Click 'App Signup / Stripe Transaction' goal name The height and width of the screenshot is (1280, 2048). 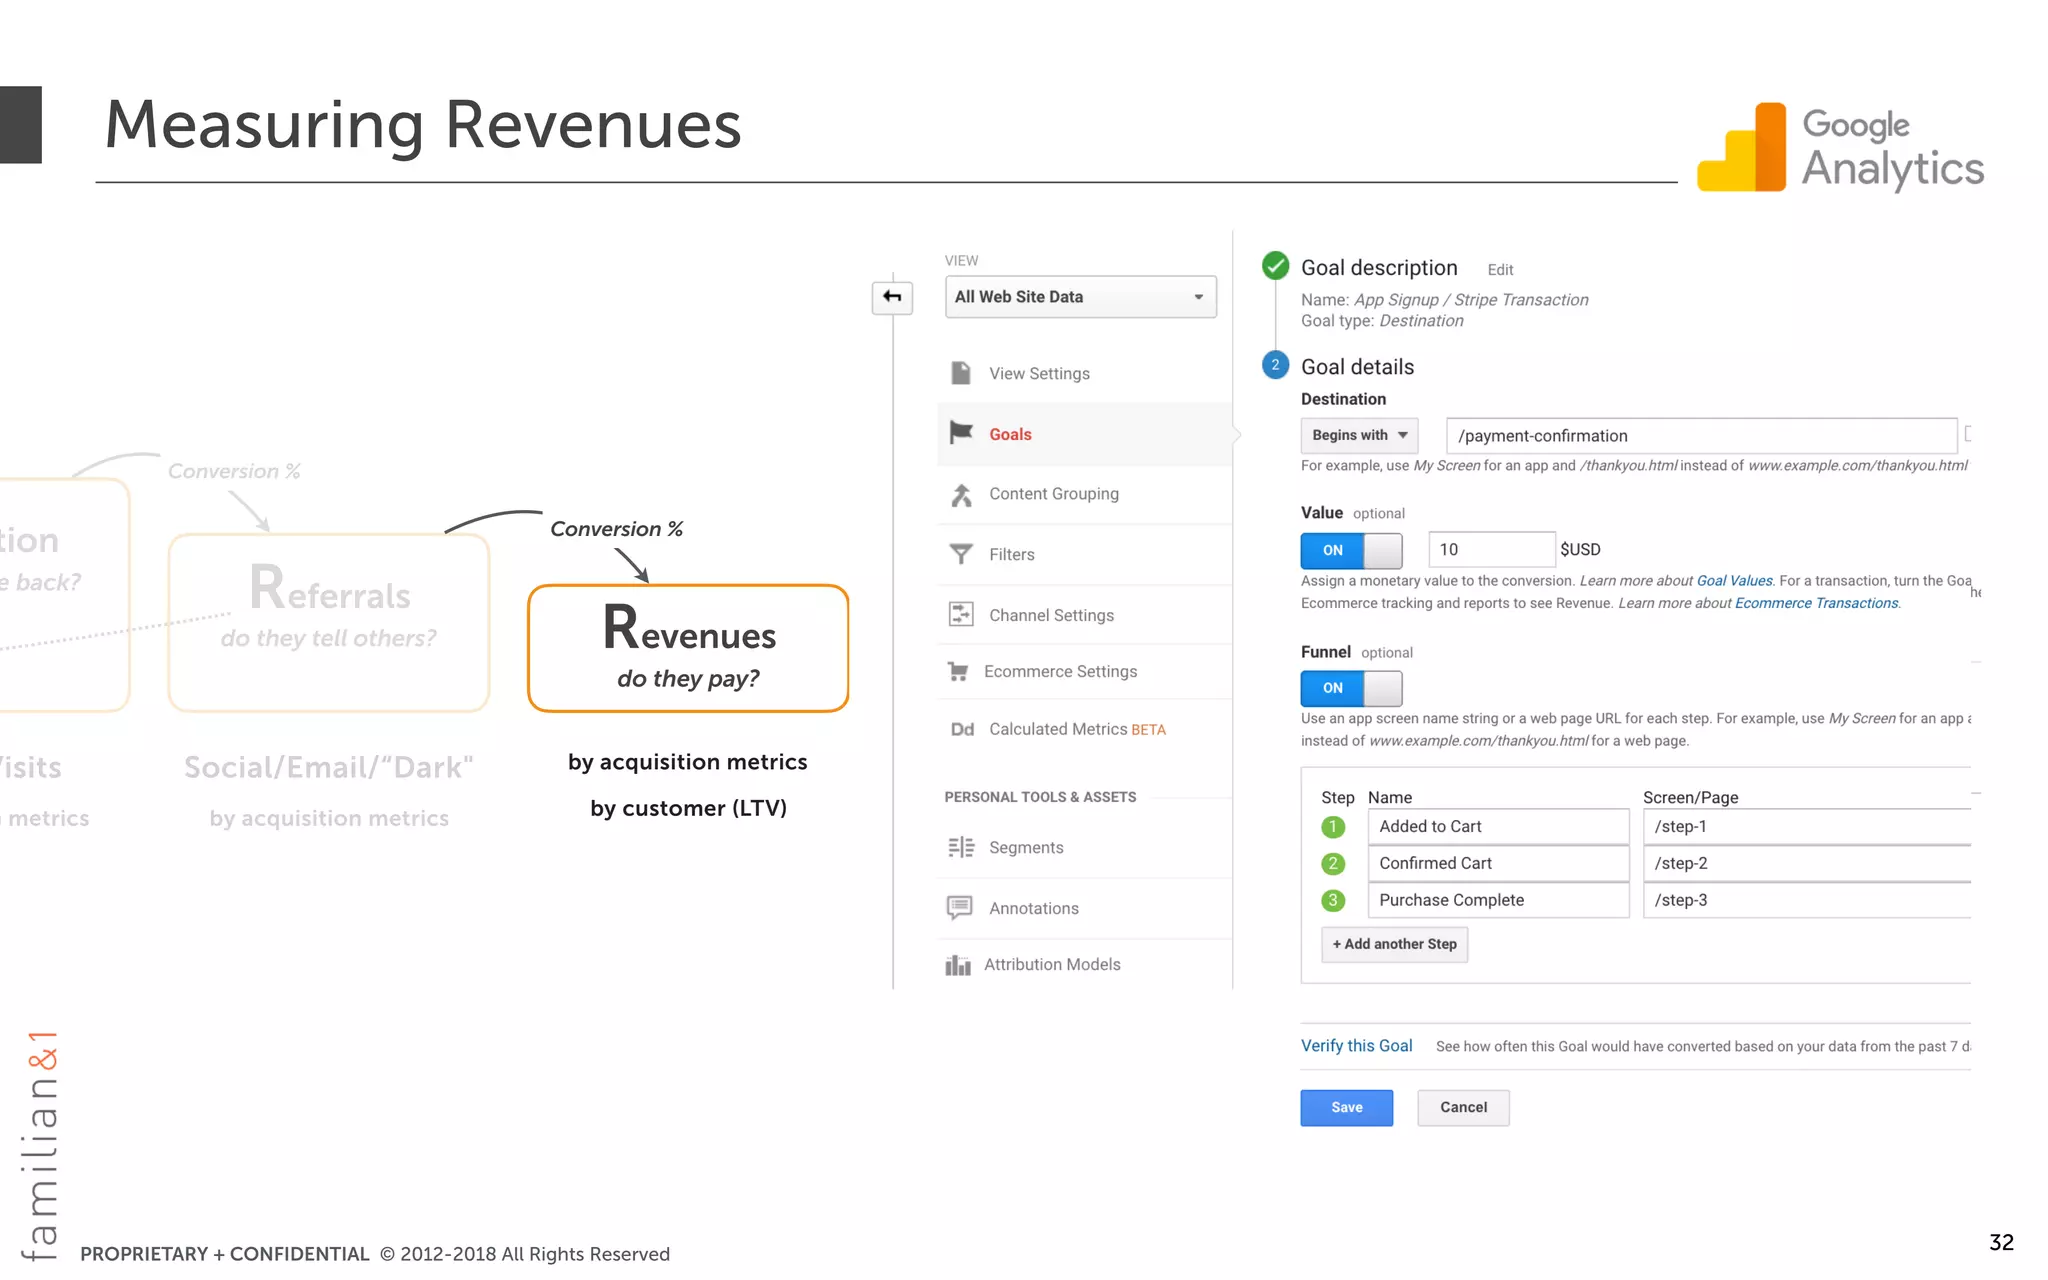point(1471,300)
